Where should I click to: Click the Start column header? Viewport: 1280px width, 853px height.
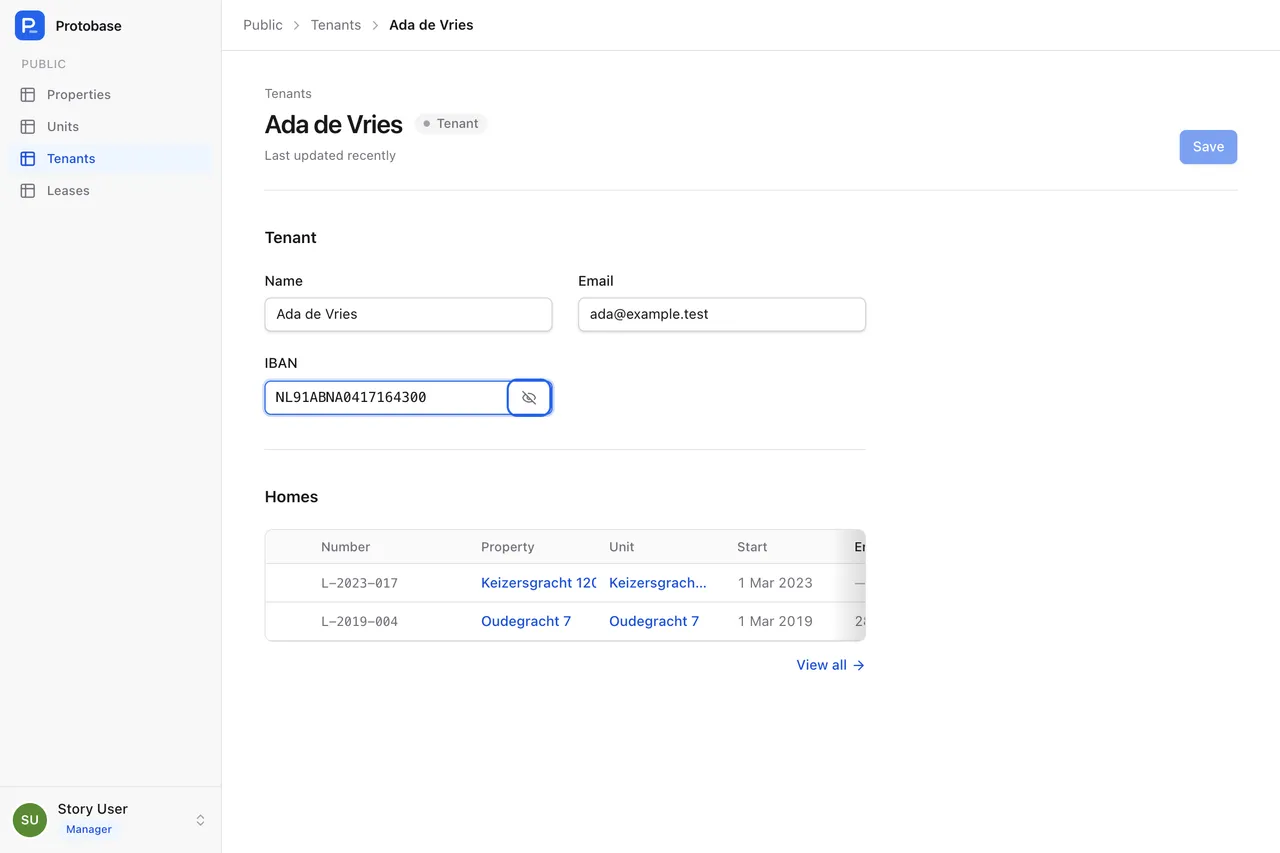tap(752, 547)
